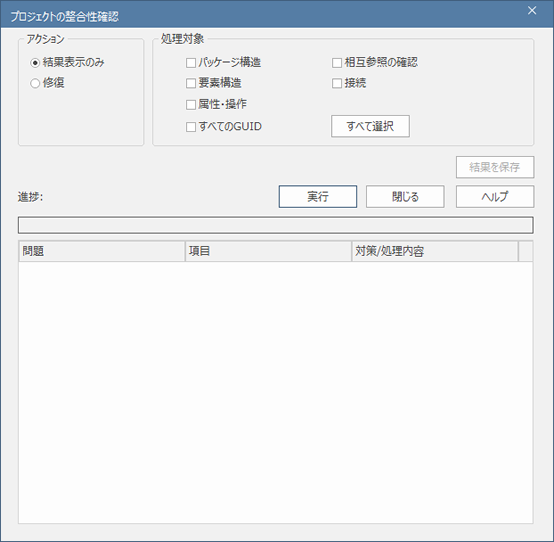Click the 進捗 progress bar

[276, 225]
